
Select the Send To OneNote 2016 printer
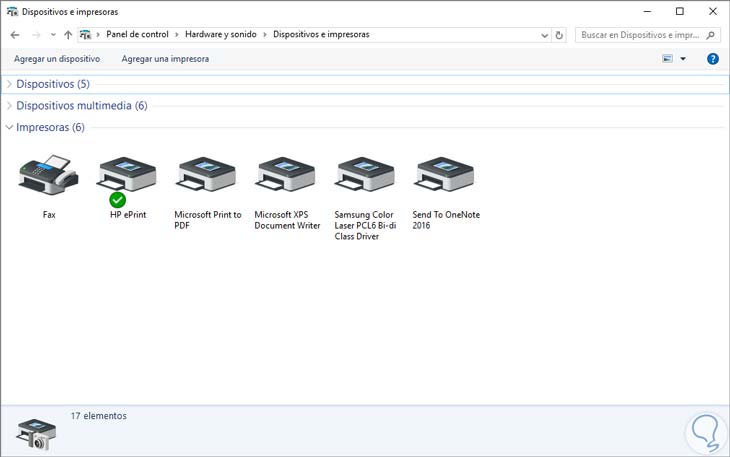[445, 175]
